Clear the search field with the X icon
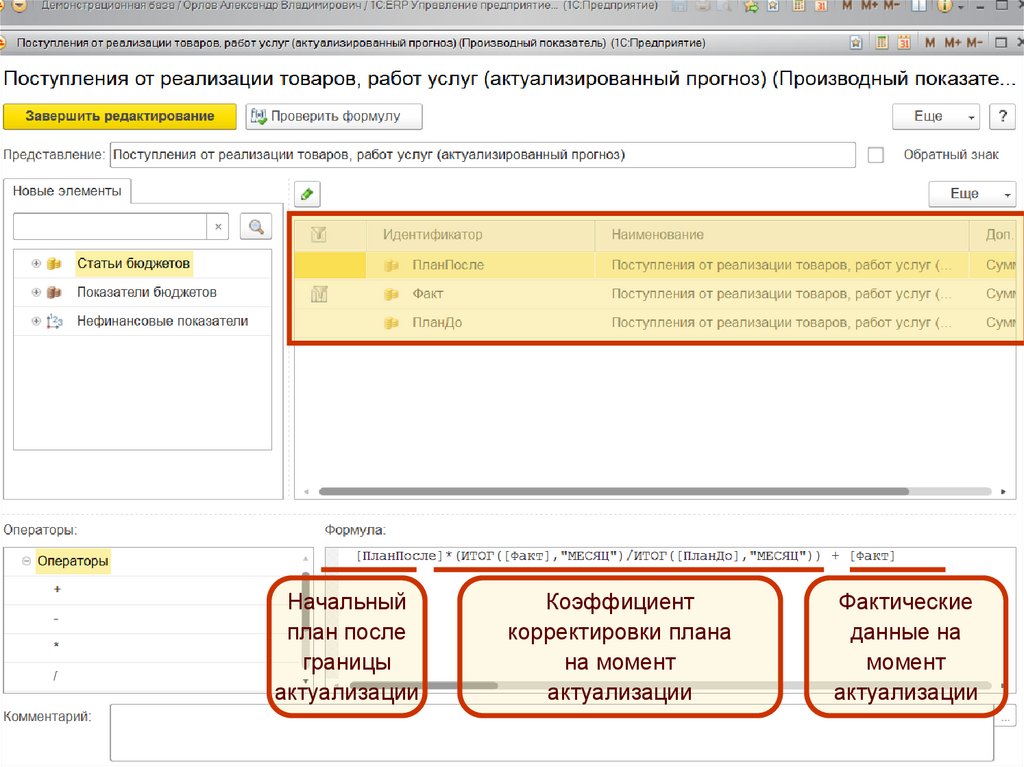Screen dimensions: 1024x767 [x=219, y=227]
